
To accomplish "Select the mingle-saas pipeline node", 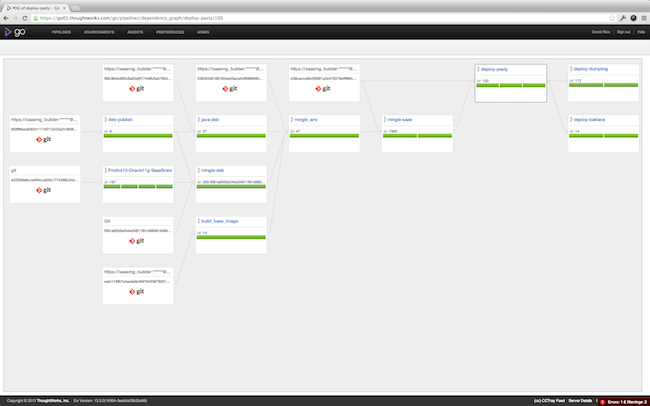I will click(402, 120).
